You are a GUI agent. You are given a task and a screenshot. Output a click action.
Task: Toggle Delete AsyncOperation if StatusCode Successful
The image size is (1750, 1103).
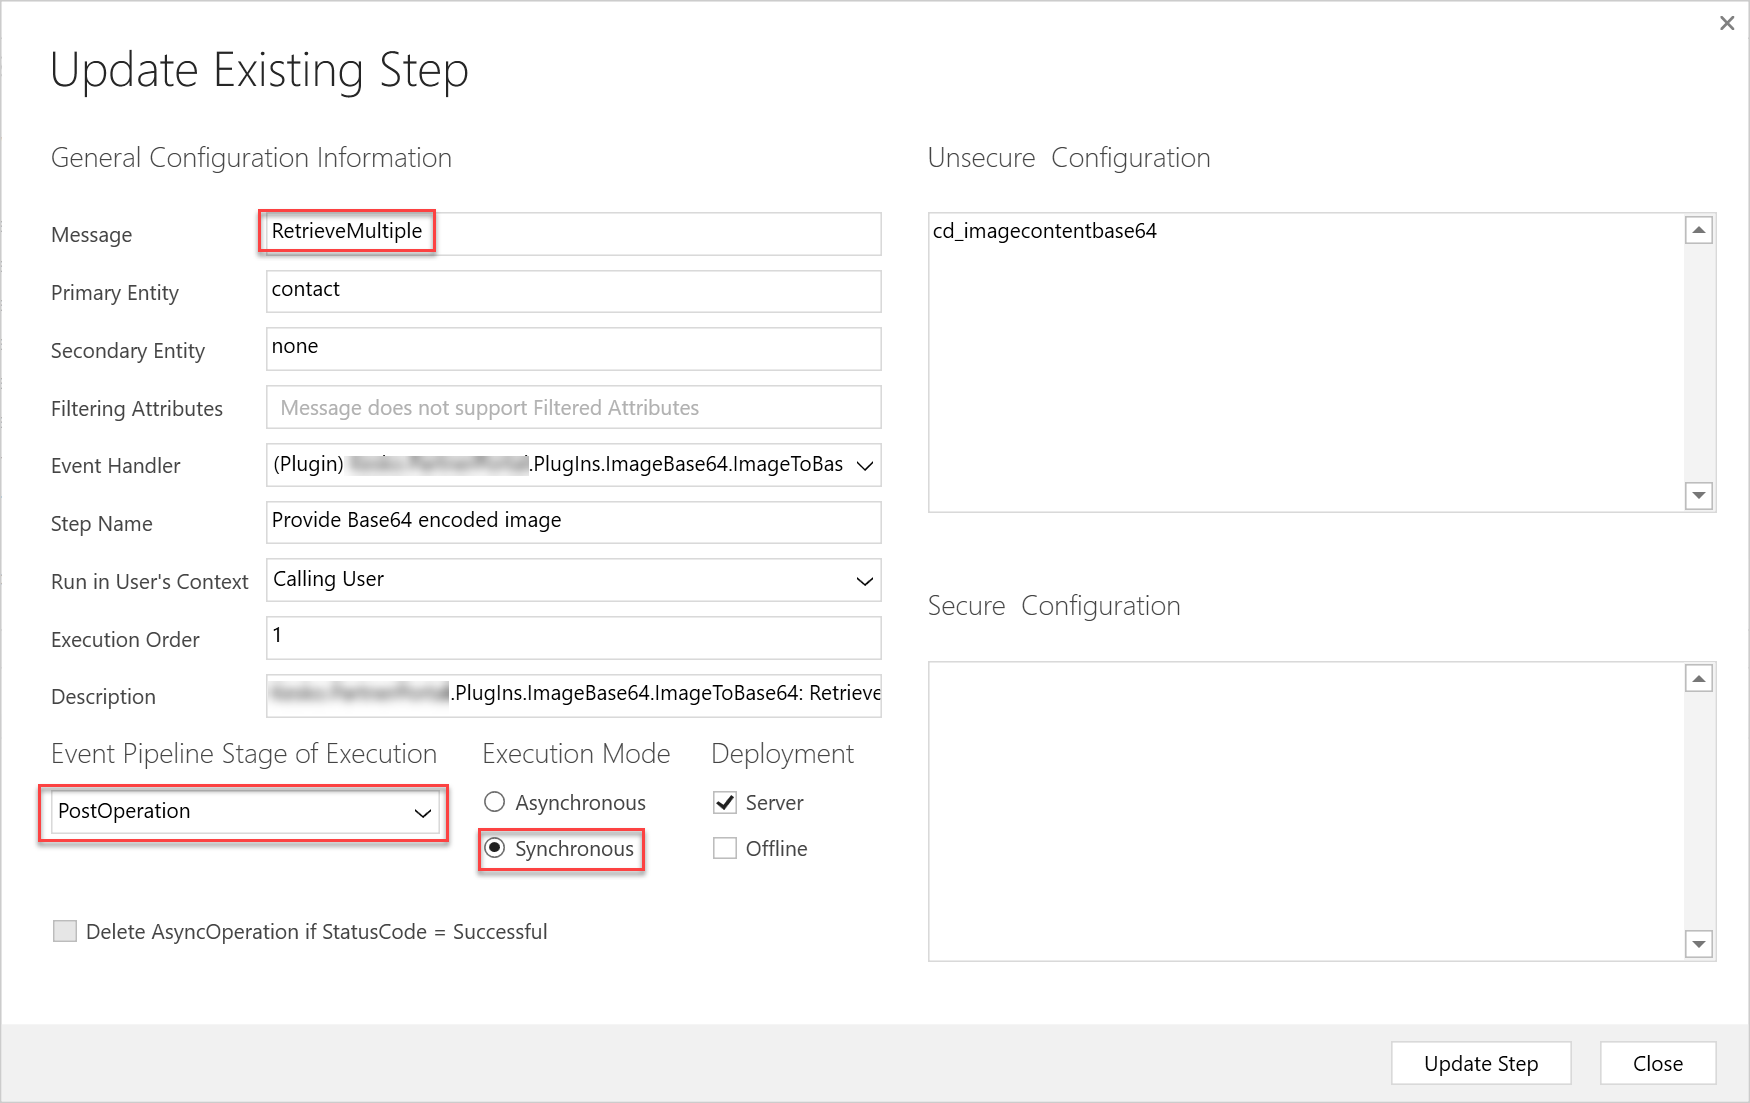pos(65,931)
